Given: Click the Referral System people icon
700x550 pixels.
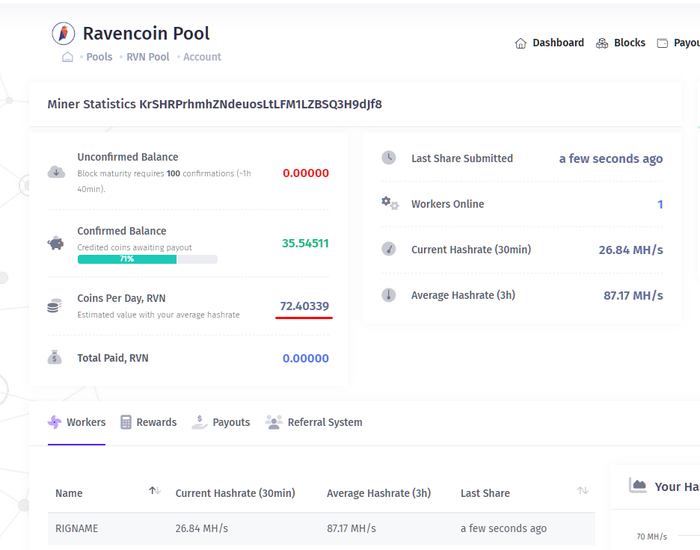Looking at the screenshot, I should tap(274, 422).
